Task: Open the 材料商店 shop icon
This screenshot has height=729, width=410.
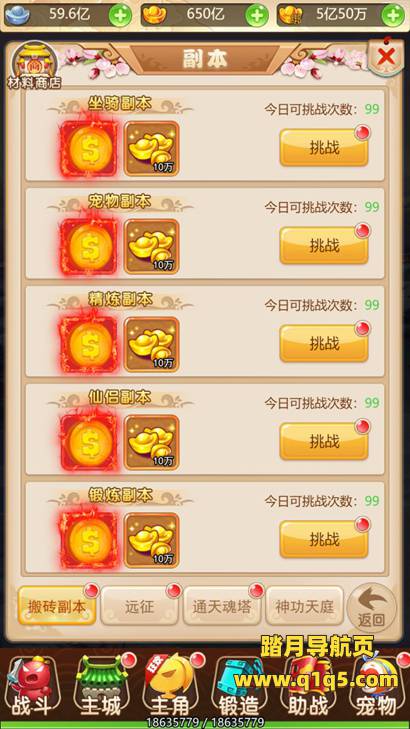Action: pos(34,66)
